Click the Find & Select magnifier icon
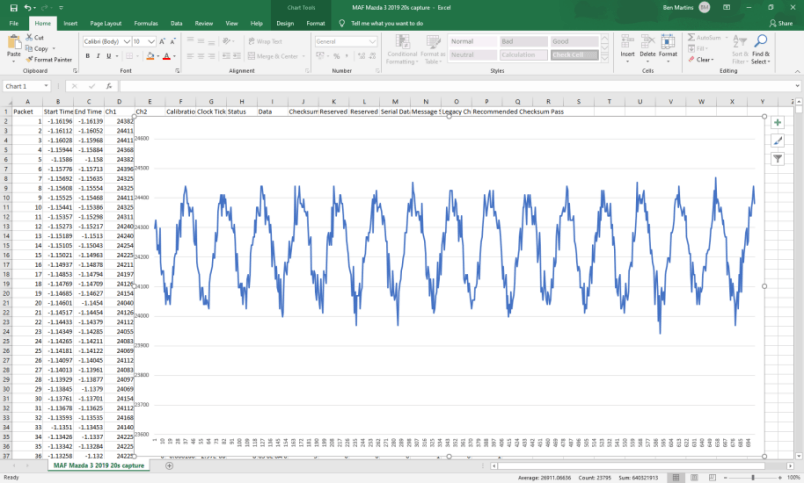Viewport: 804px width, 483px height. [x=761, y=41]
